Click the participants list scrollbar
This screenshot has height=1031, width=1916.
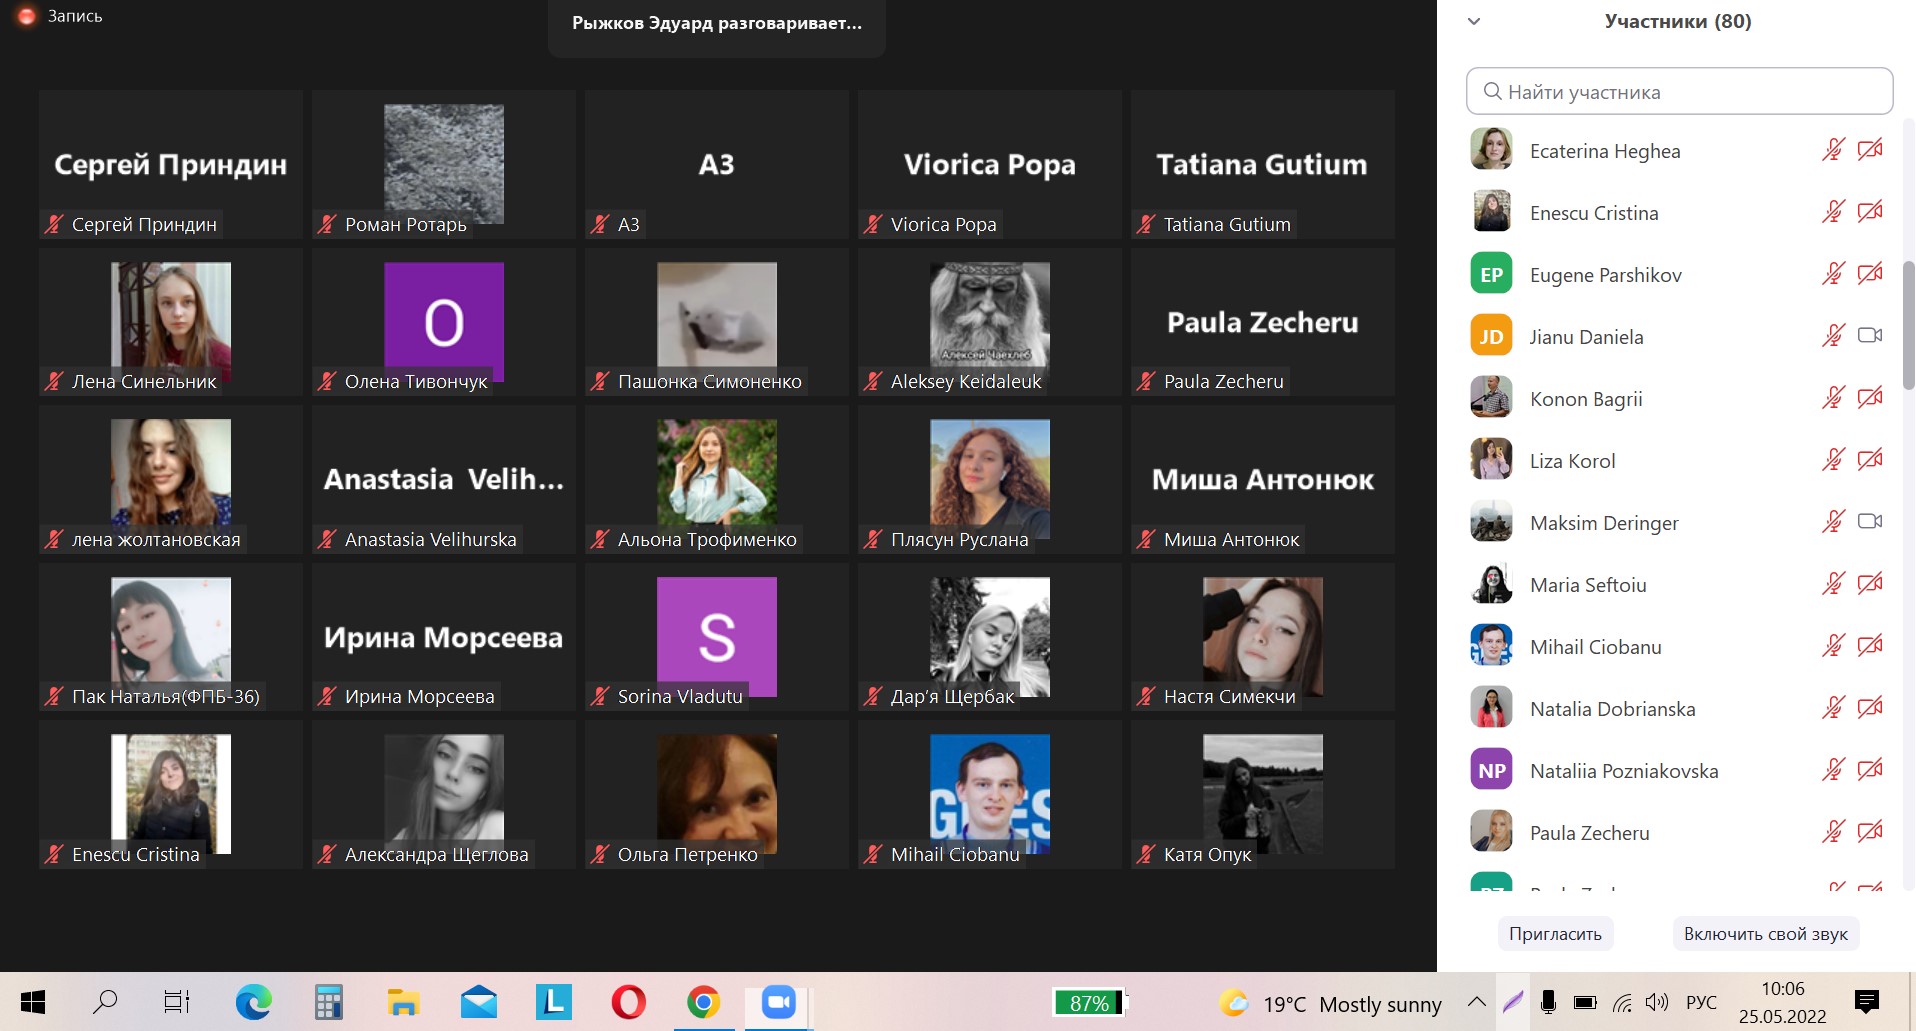pyautogui.click(x=1908, y=325)
